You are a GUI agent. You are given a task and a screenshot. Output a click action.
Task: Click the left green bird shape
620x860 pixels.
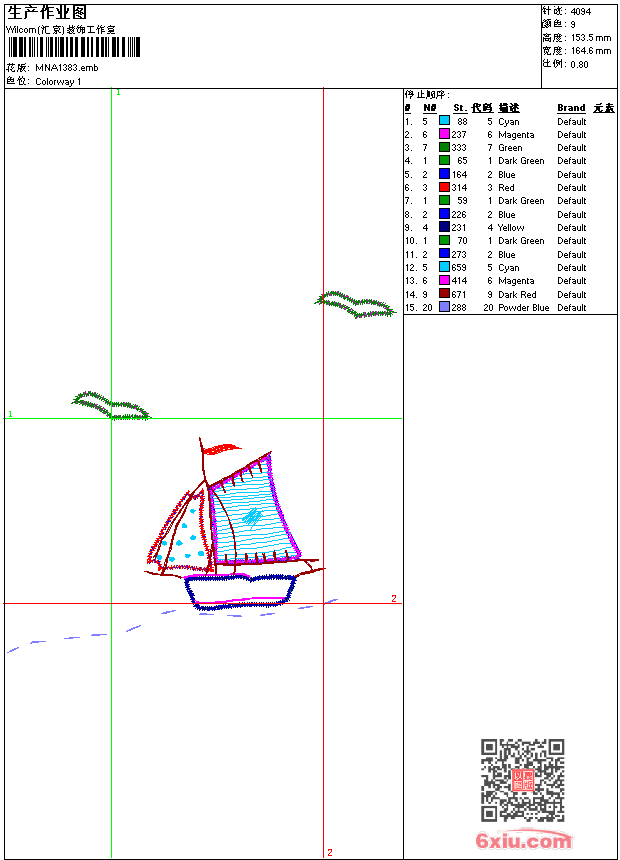(x=111, y=406)
